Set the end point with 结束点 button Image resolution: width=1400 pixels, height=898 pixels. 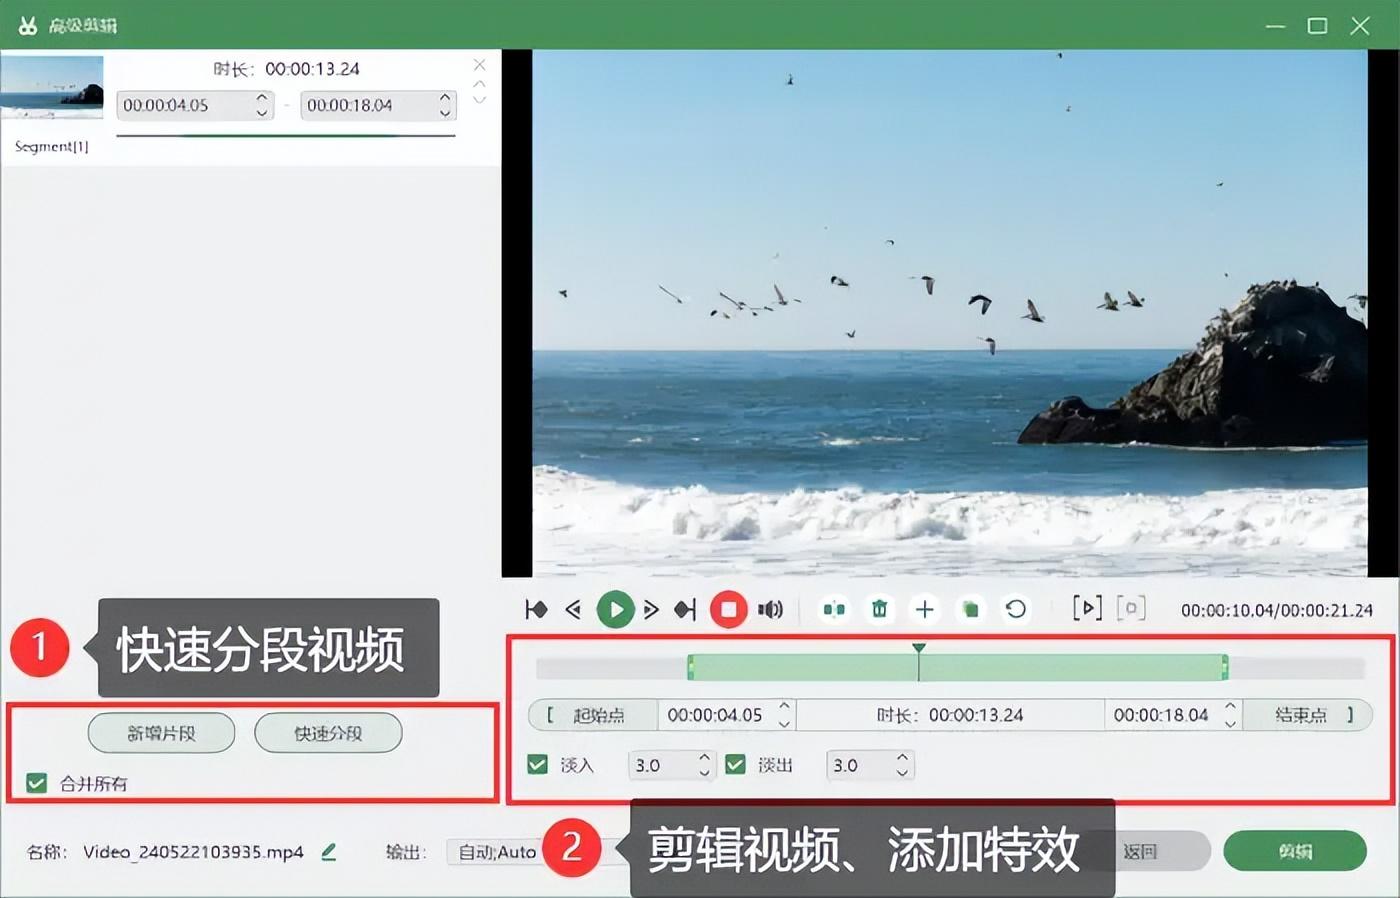[1307, 715]
